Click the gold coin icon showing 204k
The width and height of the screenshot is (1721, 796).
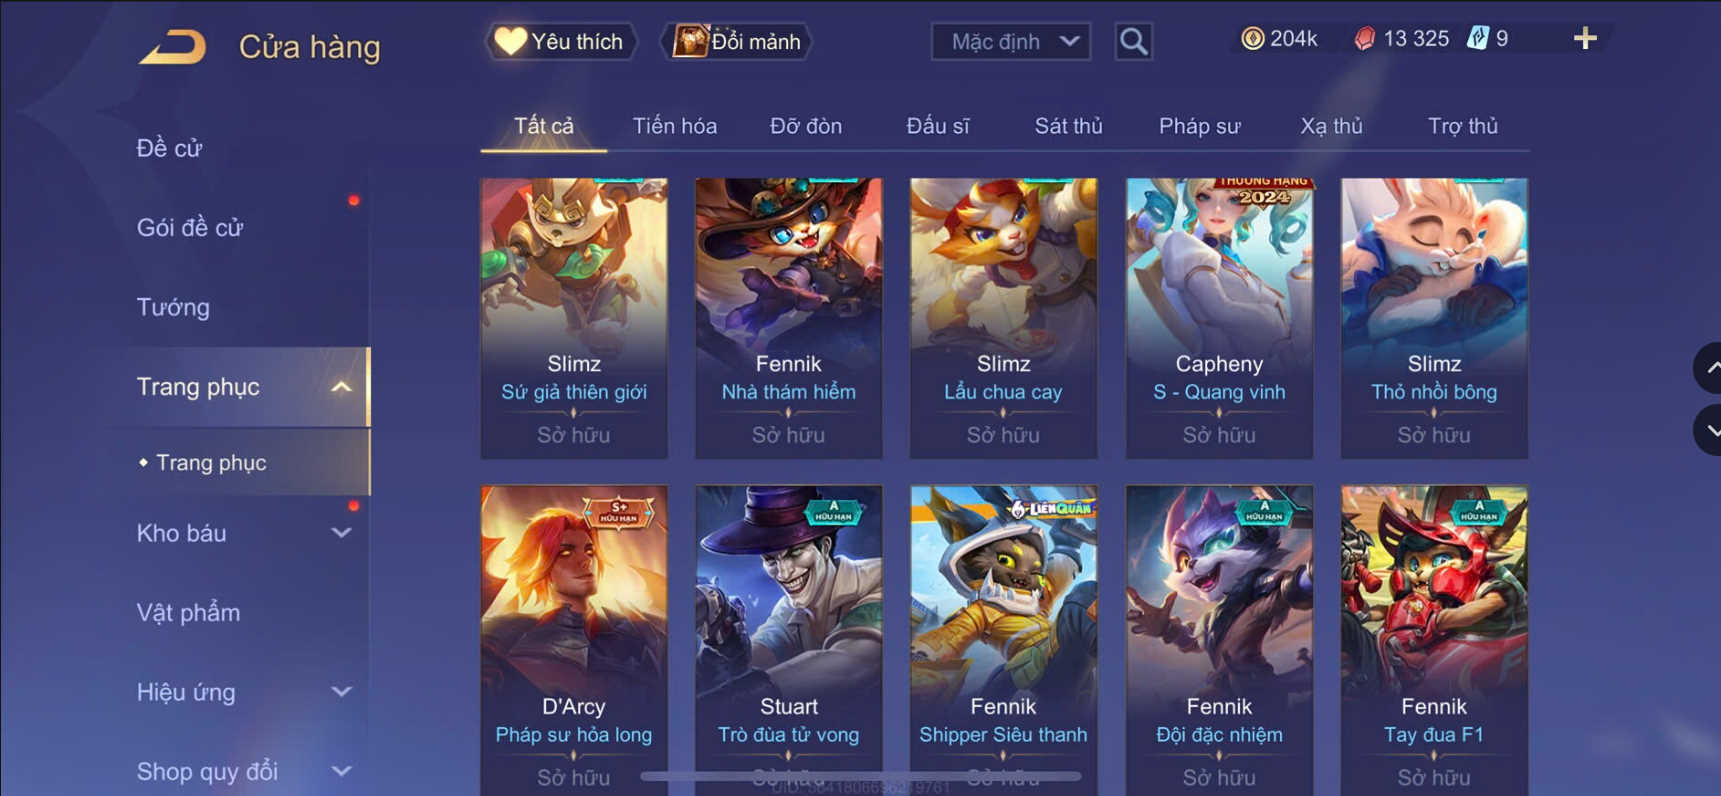(1252, 38)
